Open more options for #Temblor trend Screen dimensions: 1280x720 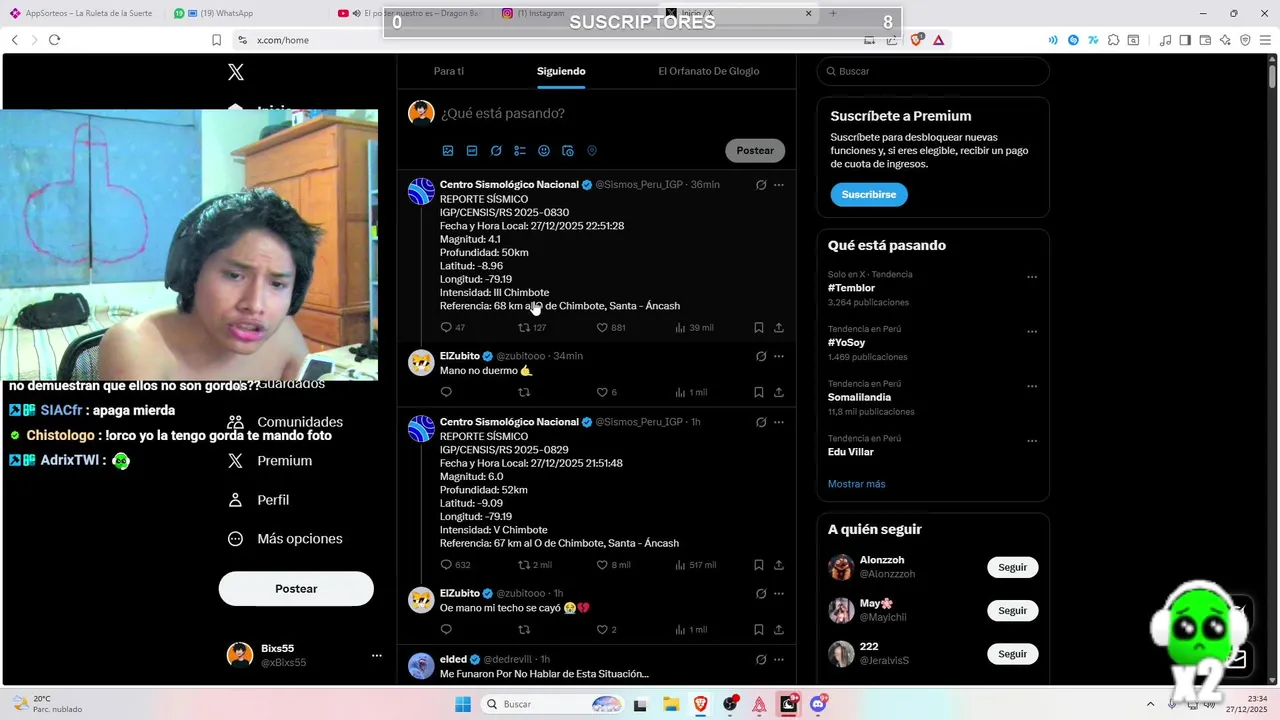click(x=1032, y=277)
